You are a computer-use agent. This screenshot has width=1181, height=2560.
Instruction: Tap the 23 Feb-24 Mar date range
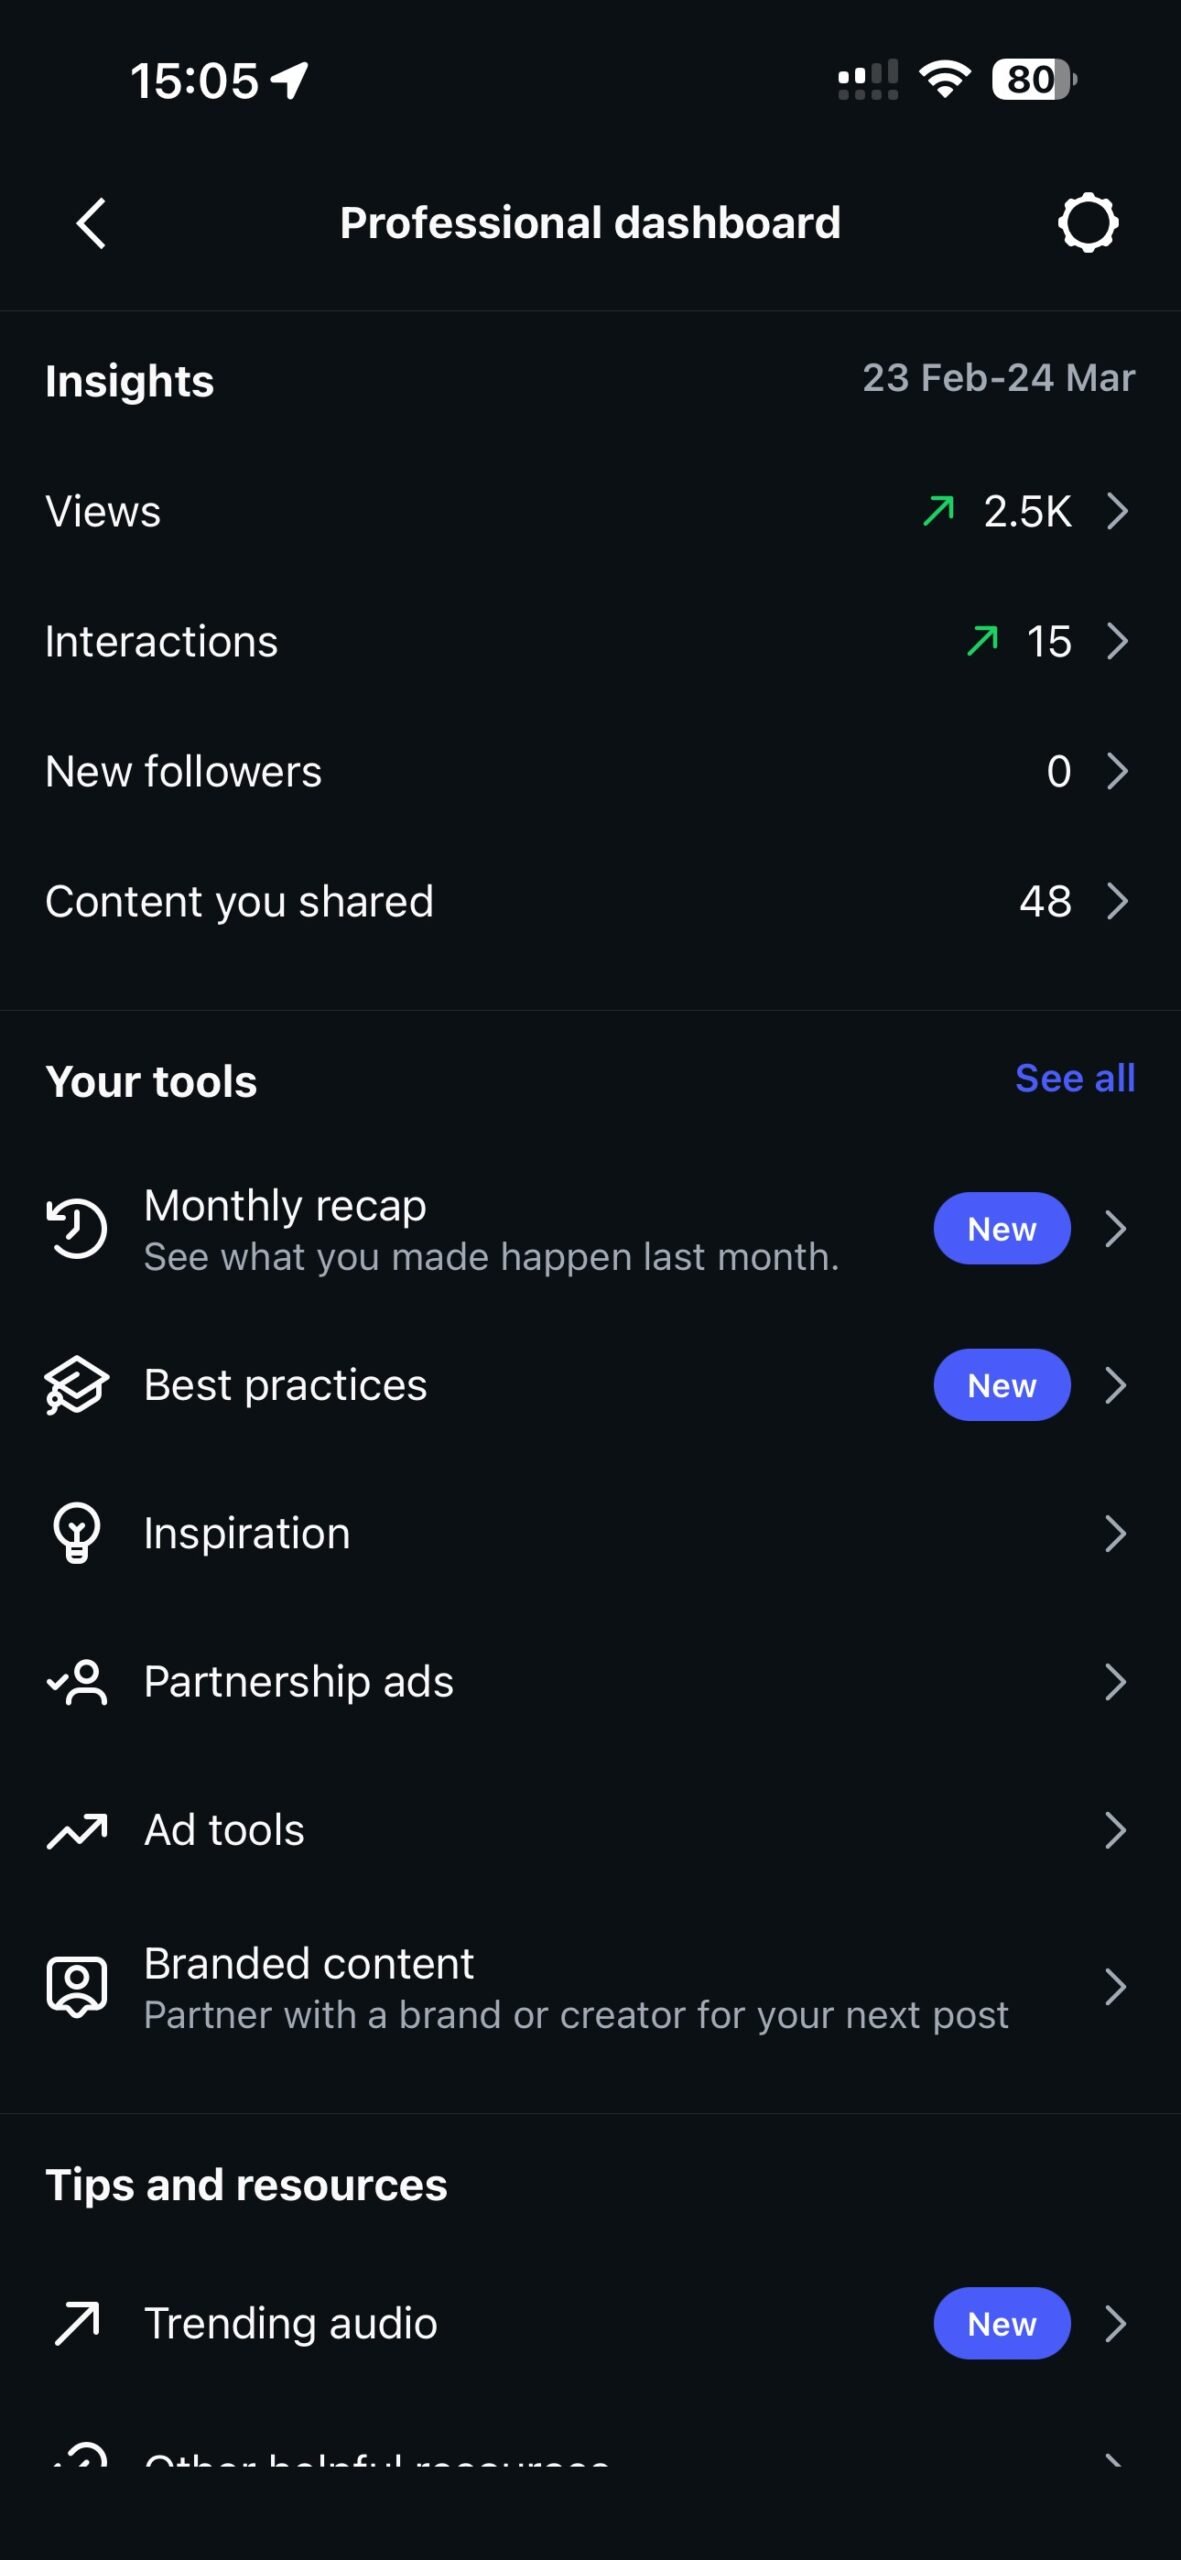coord(998,378)
